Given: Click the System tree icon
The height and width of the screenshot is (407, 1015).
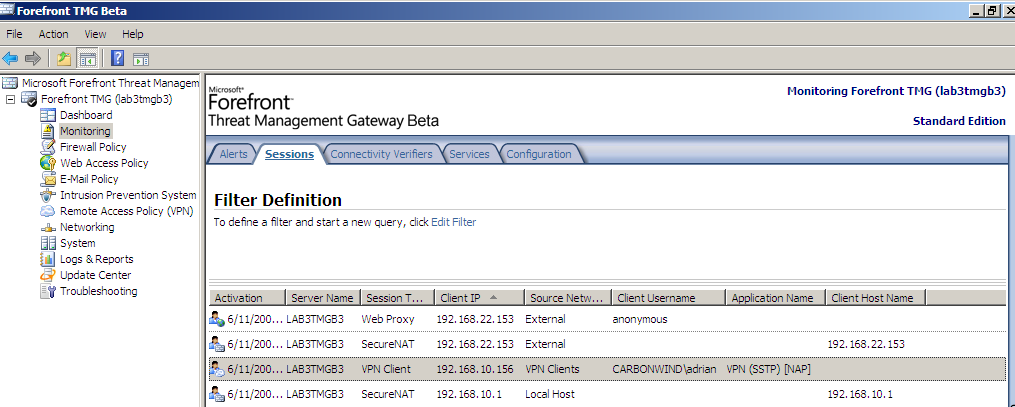Looking at the screenshot, I should click(x=49, y=243).
